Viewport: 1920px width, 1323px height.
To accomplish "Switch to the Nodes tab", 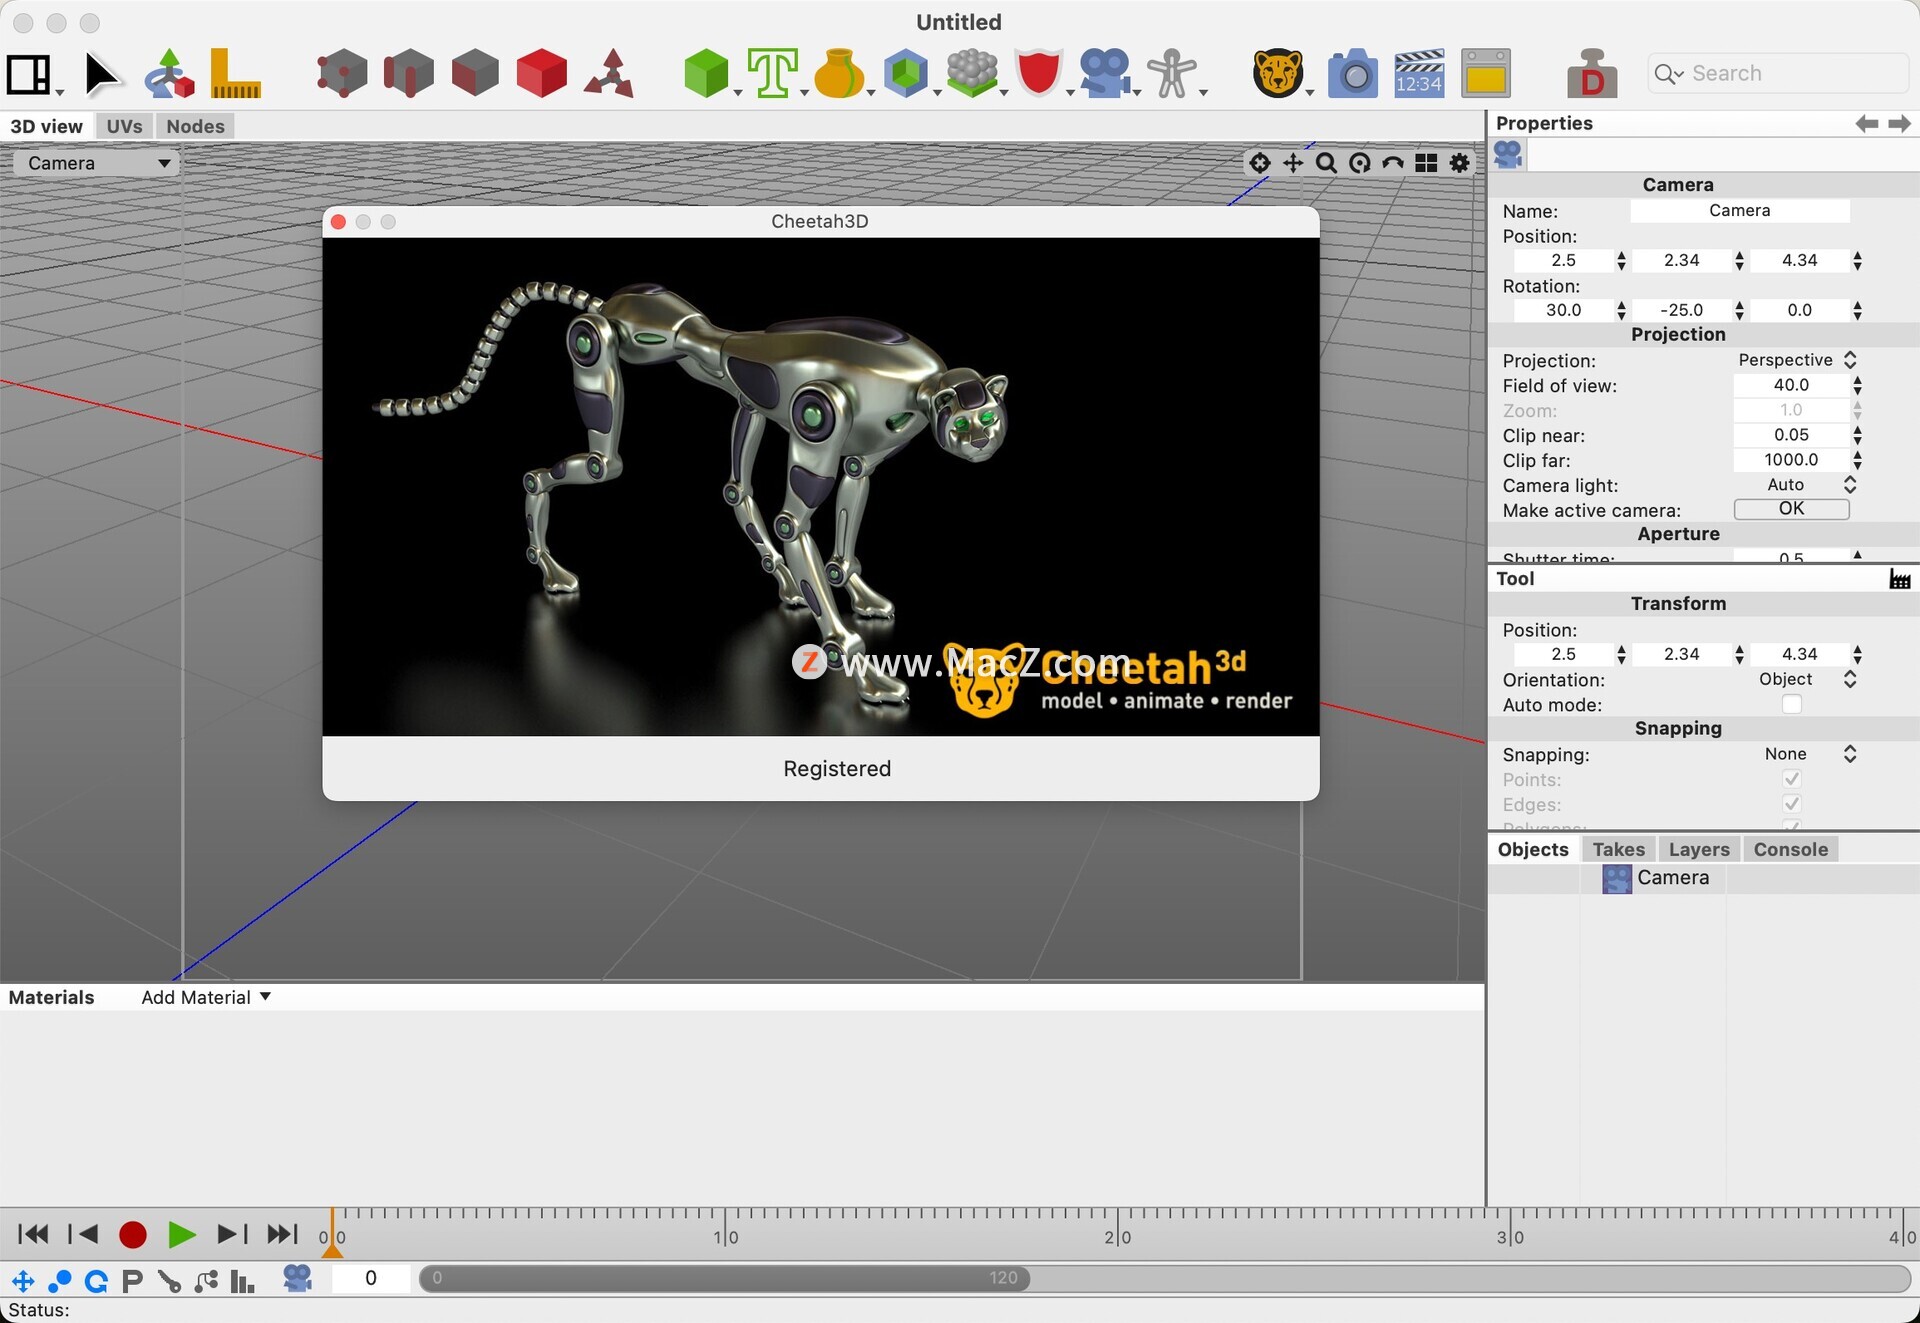I will coord(195,126).
